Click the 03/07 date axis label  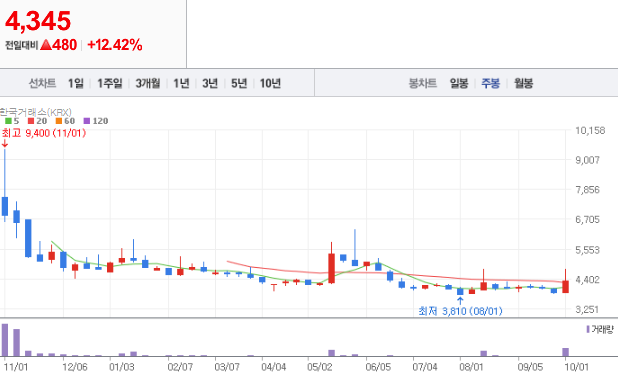tap(227, 367)
